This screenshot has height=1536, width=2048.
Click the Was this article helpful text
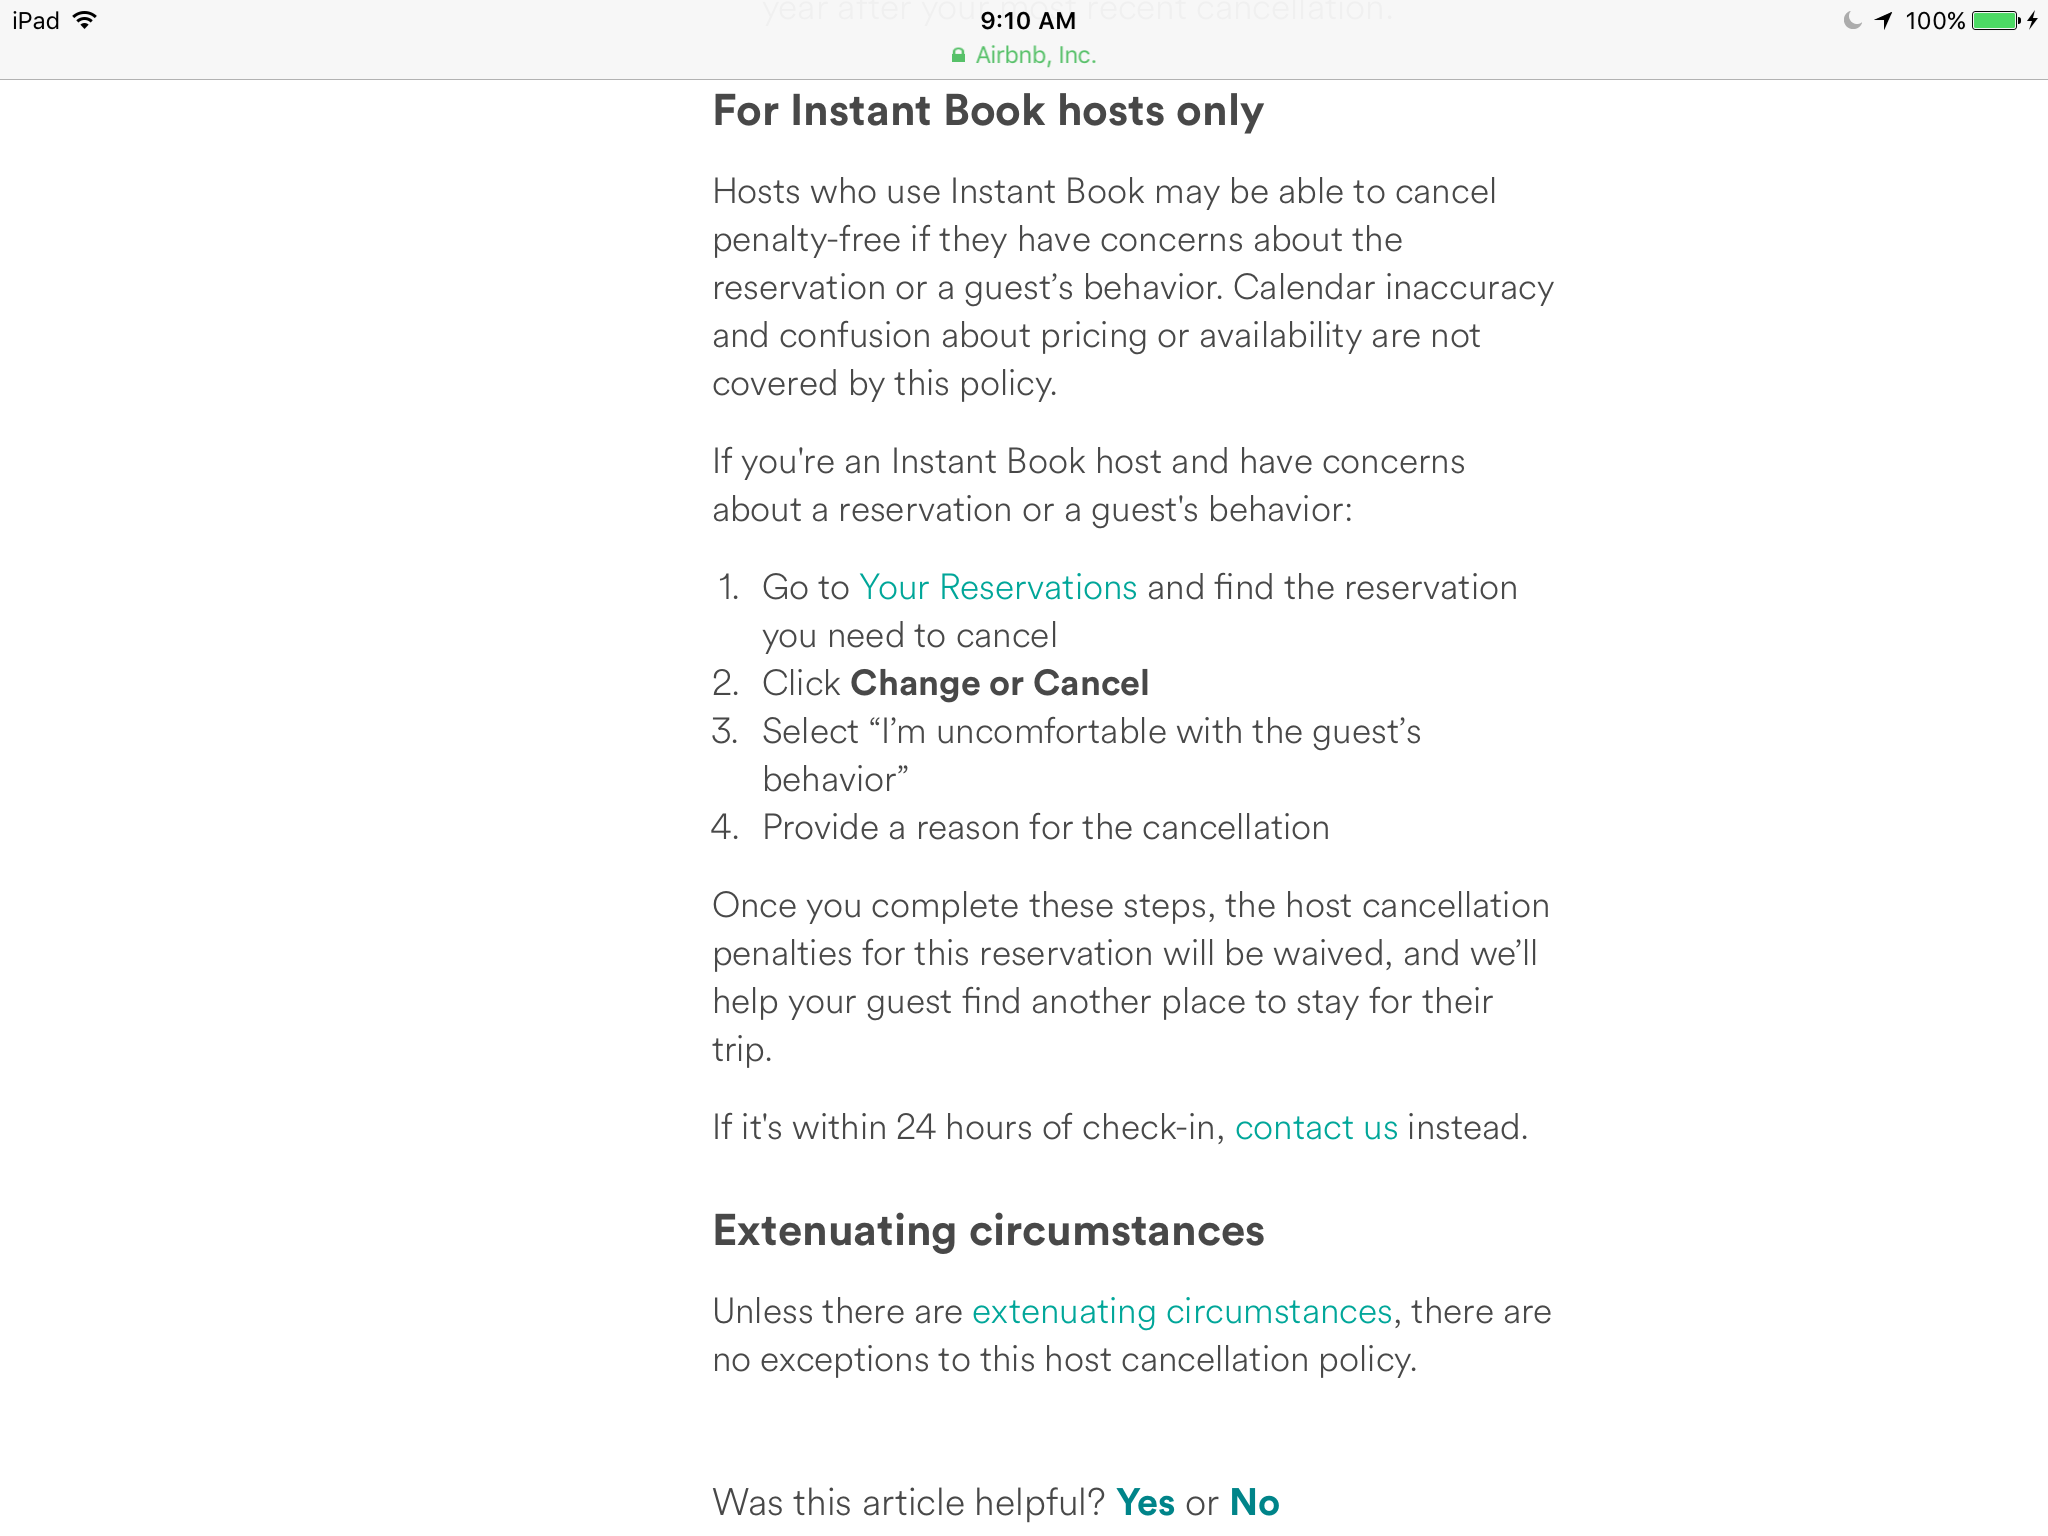pos(908,1502)
